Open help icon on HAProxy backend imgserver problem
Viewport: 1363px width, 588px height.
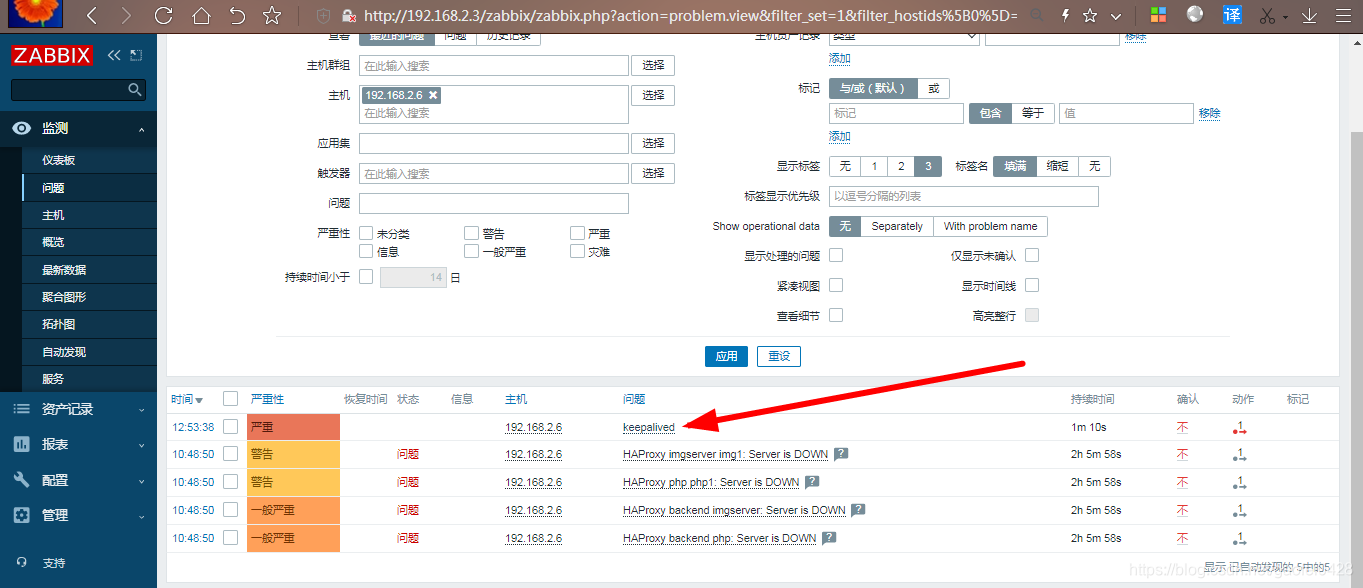point(858,510)
